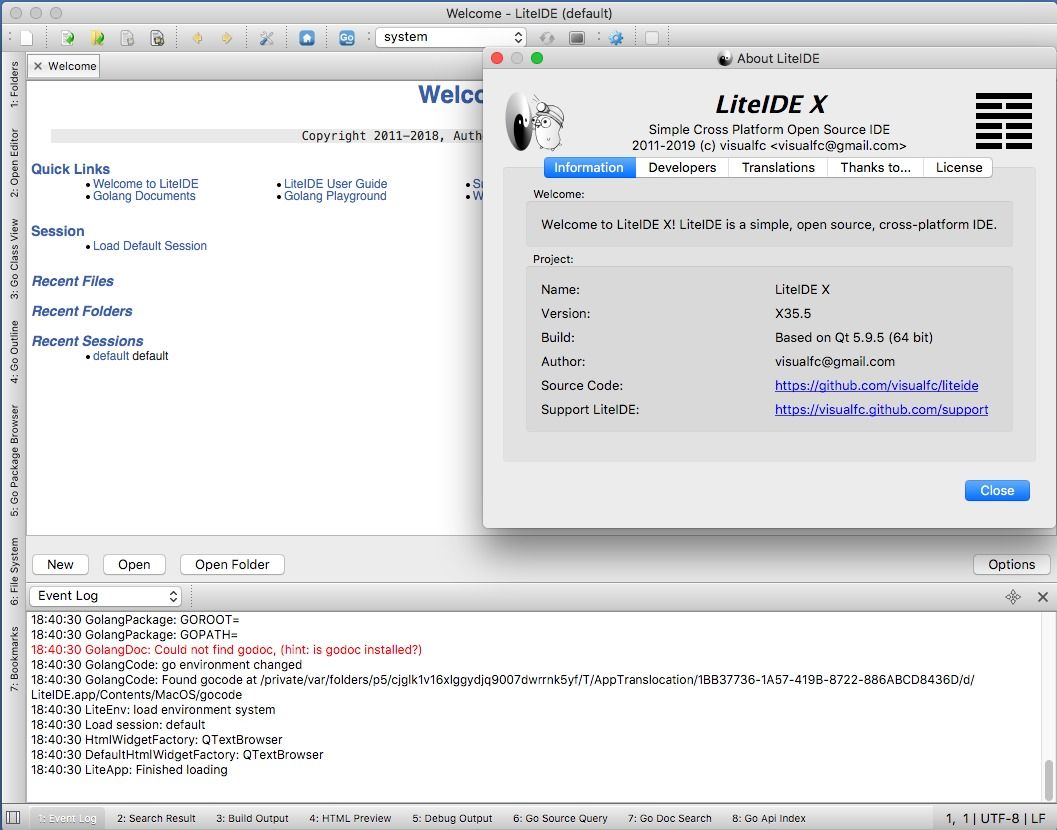This screenshot has width=1057, height=830.
Task: Open the Golang Playground link
Action: (x=335, y=196)
